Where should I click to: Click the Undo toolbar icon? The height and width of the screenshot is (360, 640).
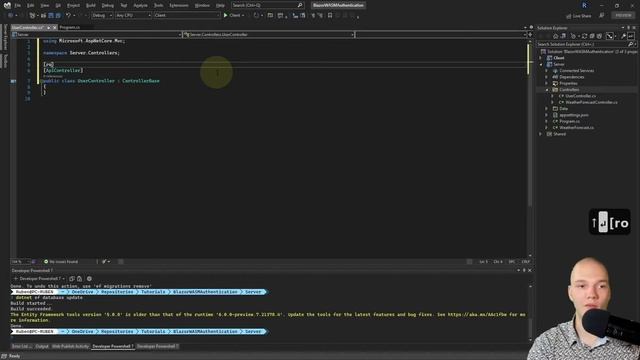pyautogui.click(x=69, y=16)
